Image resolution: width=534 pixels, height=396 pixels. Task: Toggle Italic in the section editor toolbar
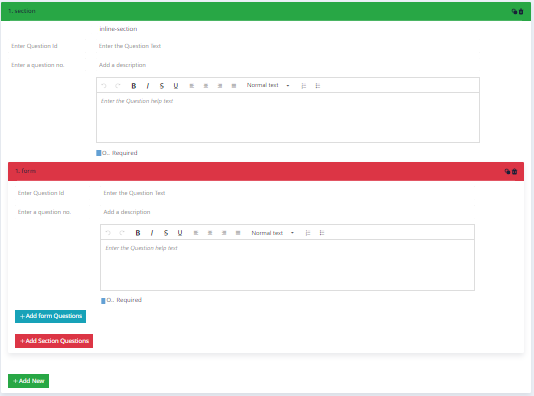147,86
